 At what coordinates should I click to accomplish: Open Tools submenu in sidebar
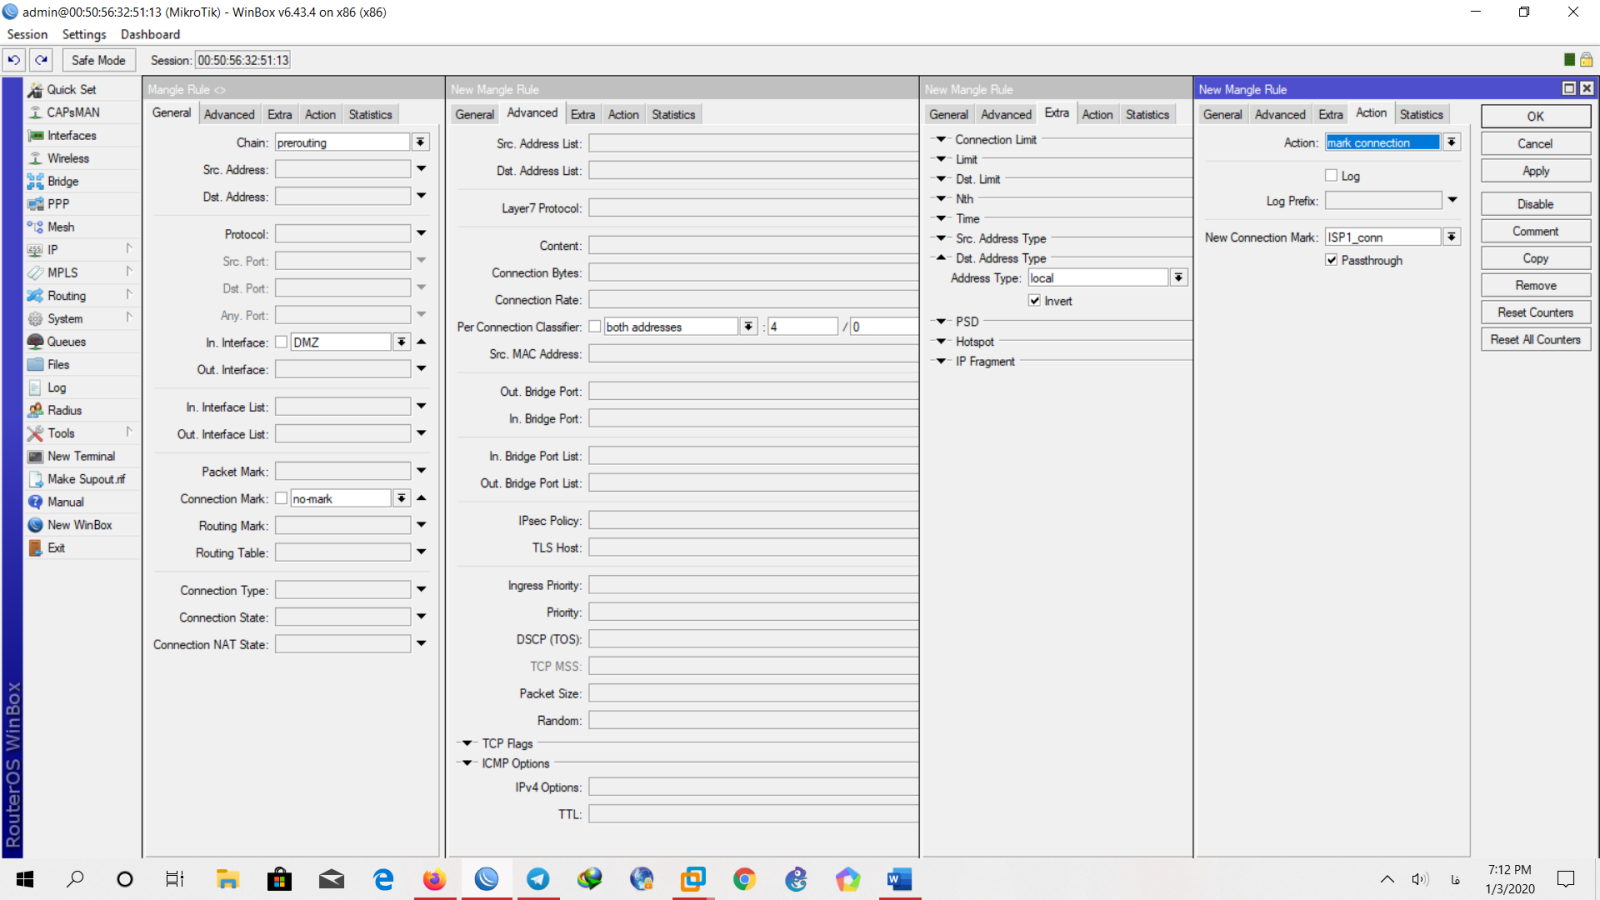pos(61,434)
